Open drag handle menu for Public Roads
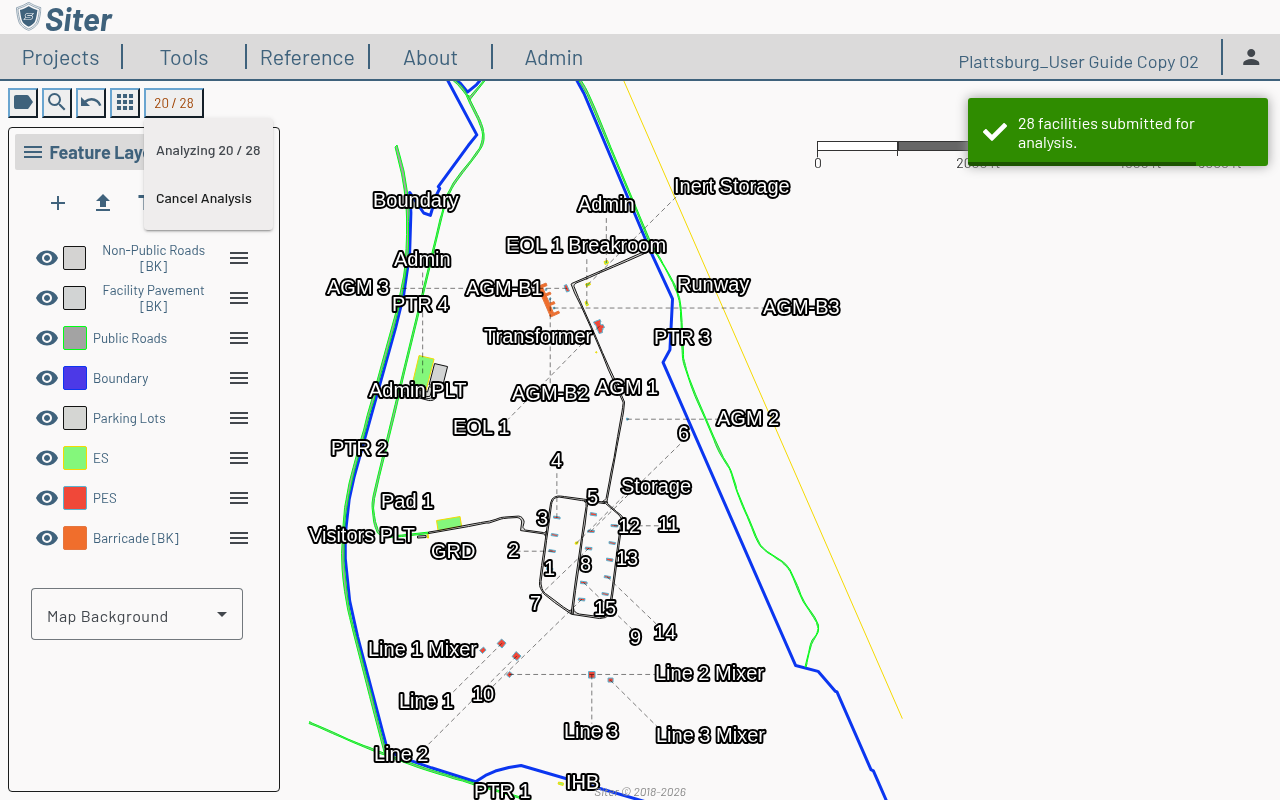 (239, 338)
